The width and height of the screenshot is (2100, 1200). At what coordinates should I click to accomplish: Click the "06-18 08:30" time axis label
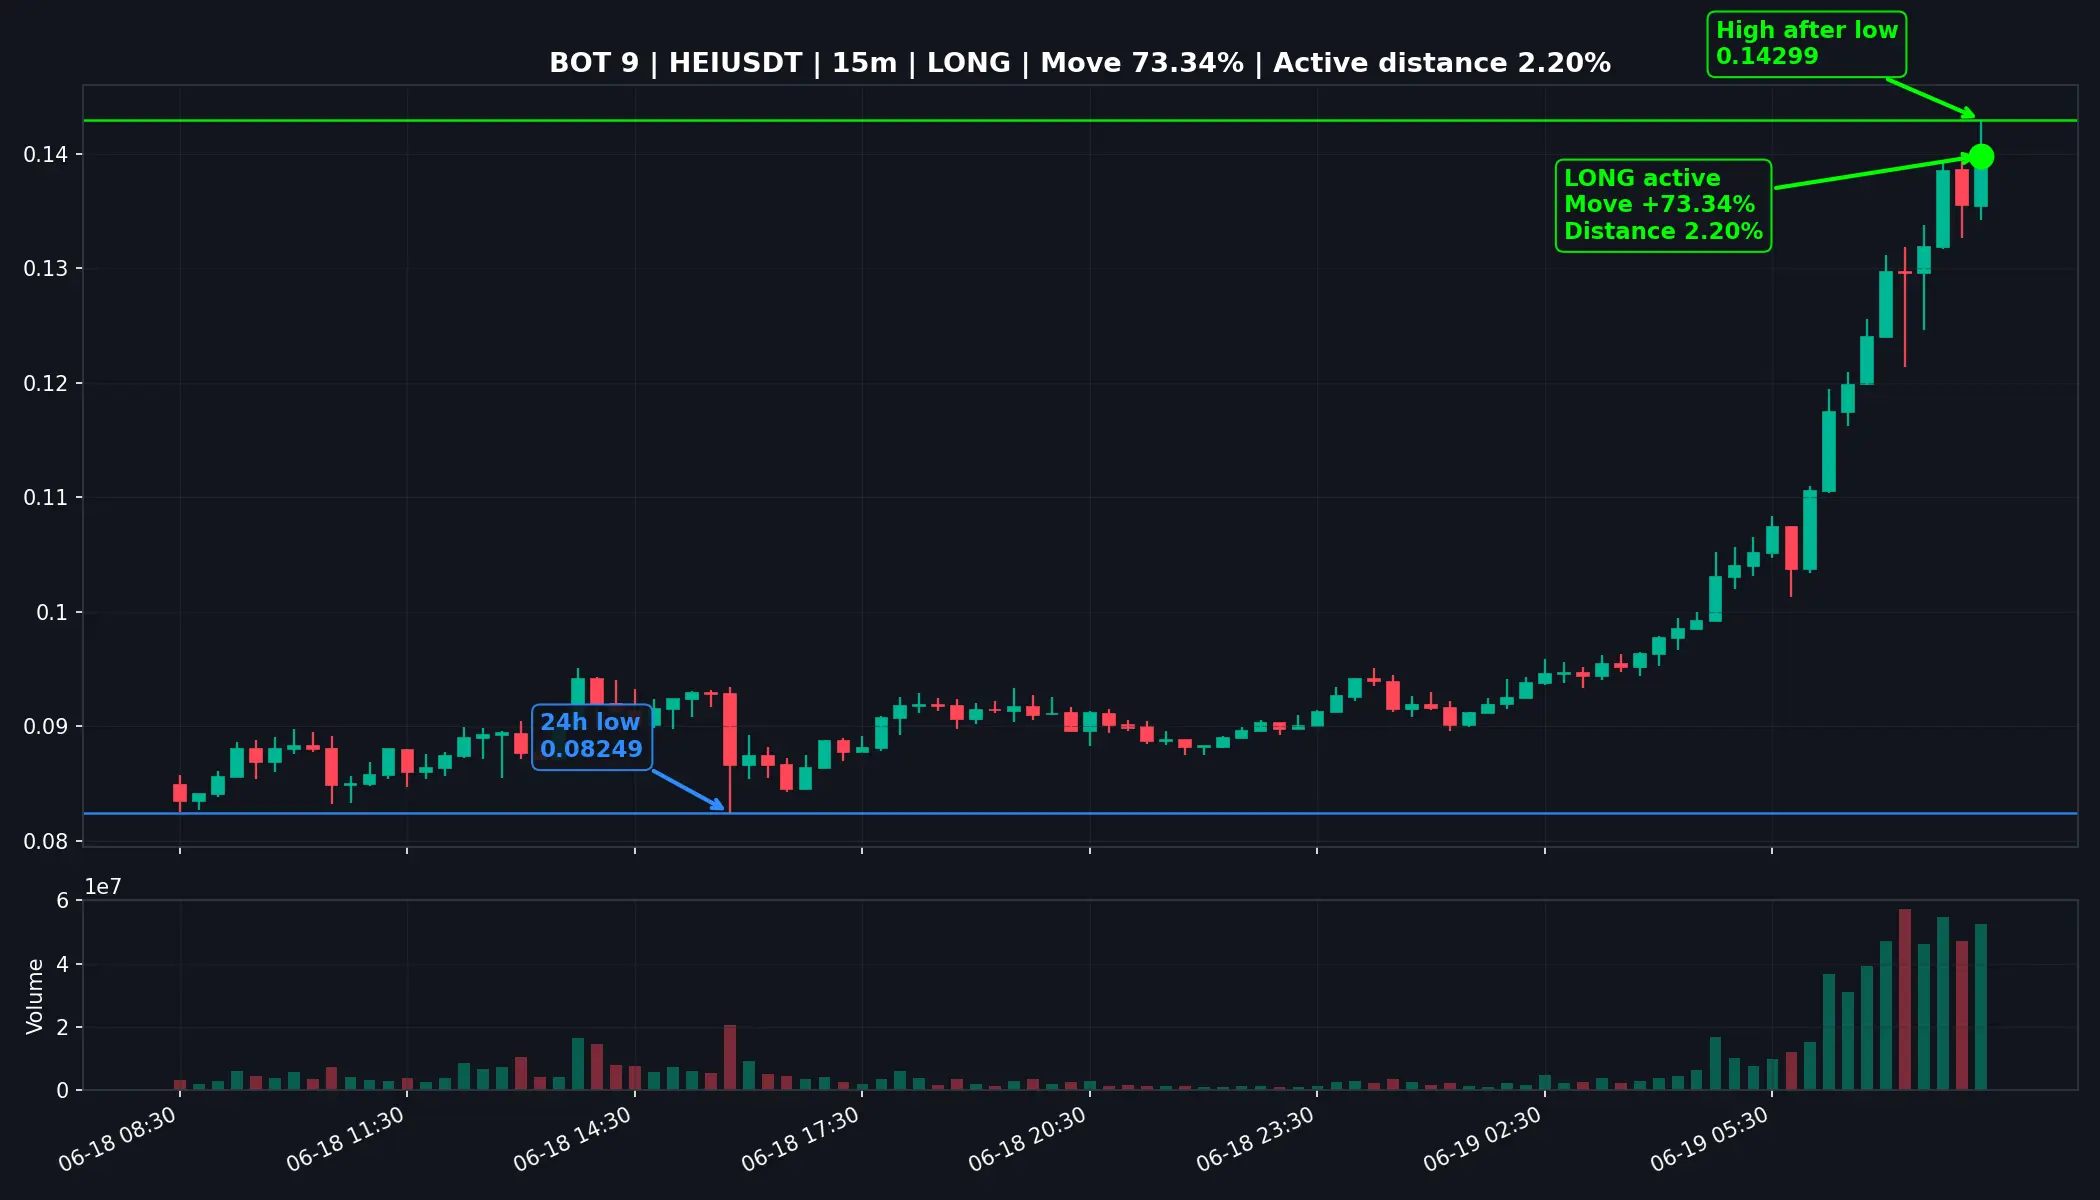[118, 1140]
